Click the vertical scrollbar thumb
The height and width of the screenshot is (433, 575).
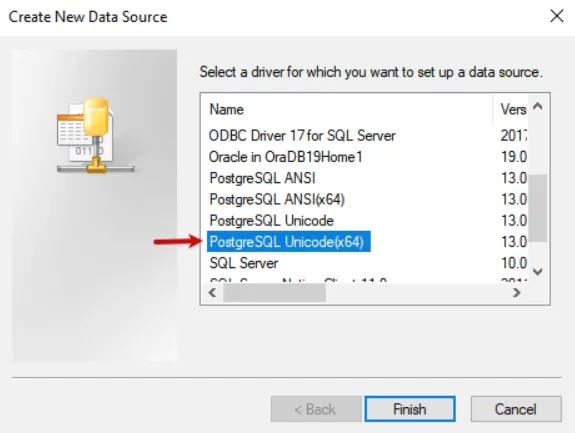[538, 208]
